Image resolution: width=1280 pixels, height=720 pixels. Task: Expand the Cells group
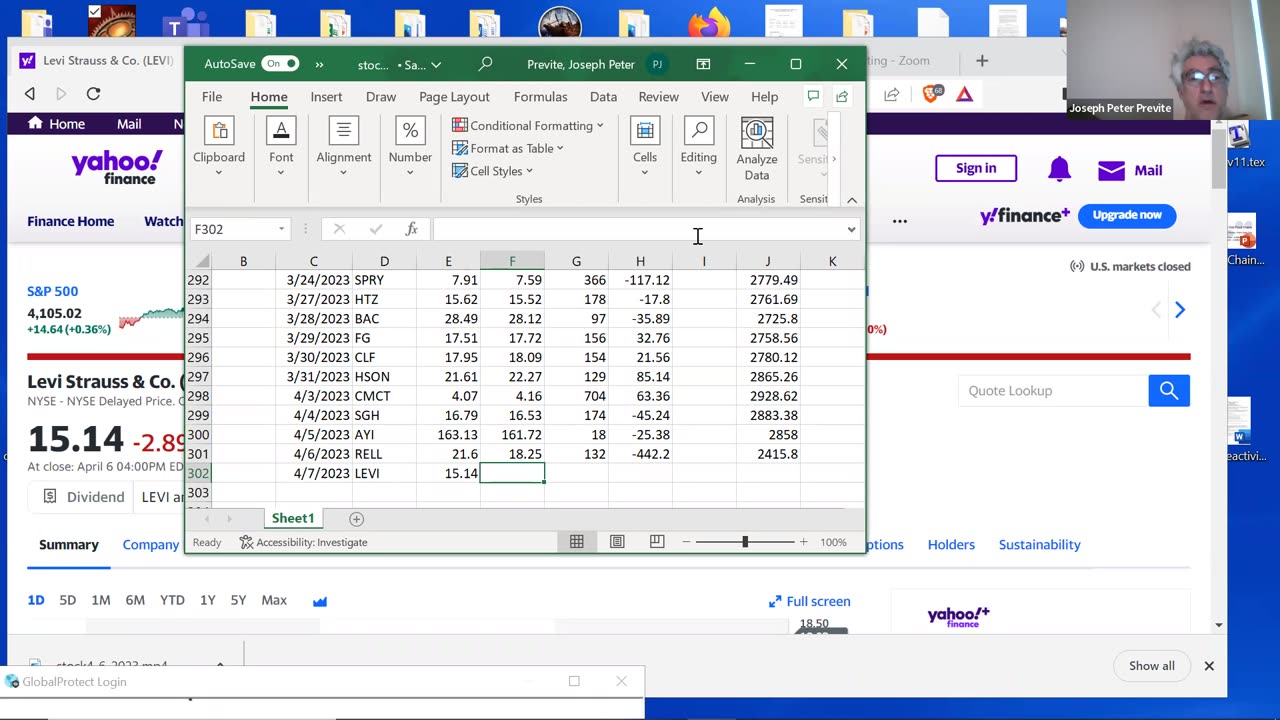pyautogui.click(x=645, y=146)
